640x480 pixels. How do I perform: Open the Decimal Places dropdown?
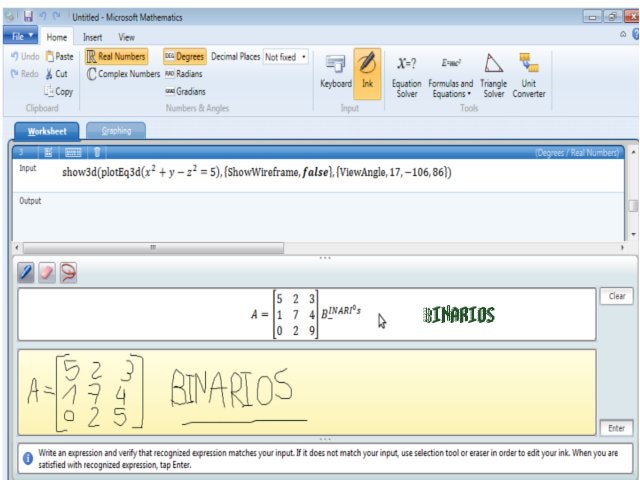click(x=285, y=57)
